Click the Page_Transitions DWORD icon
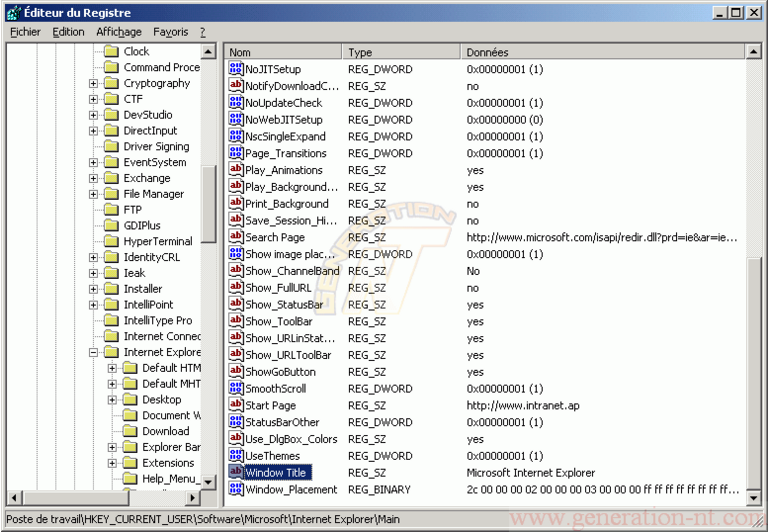The width and height of the screenshot is (768, 532). [x=236, y=153]
